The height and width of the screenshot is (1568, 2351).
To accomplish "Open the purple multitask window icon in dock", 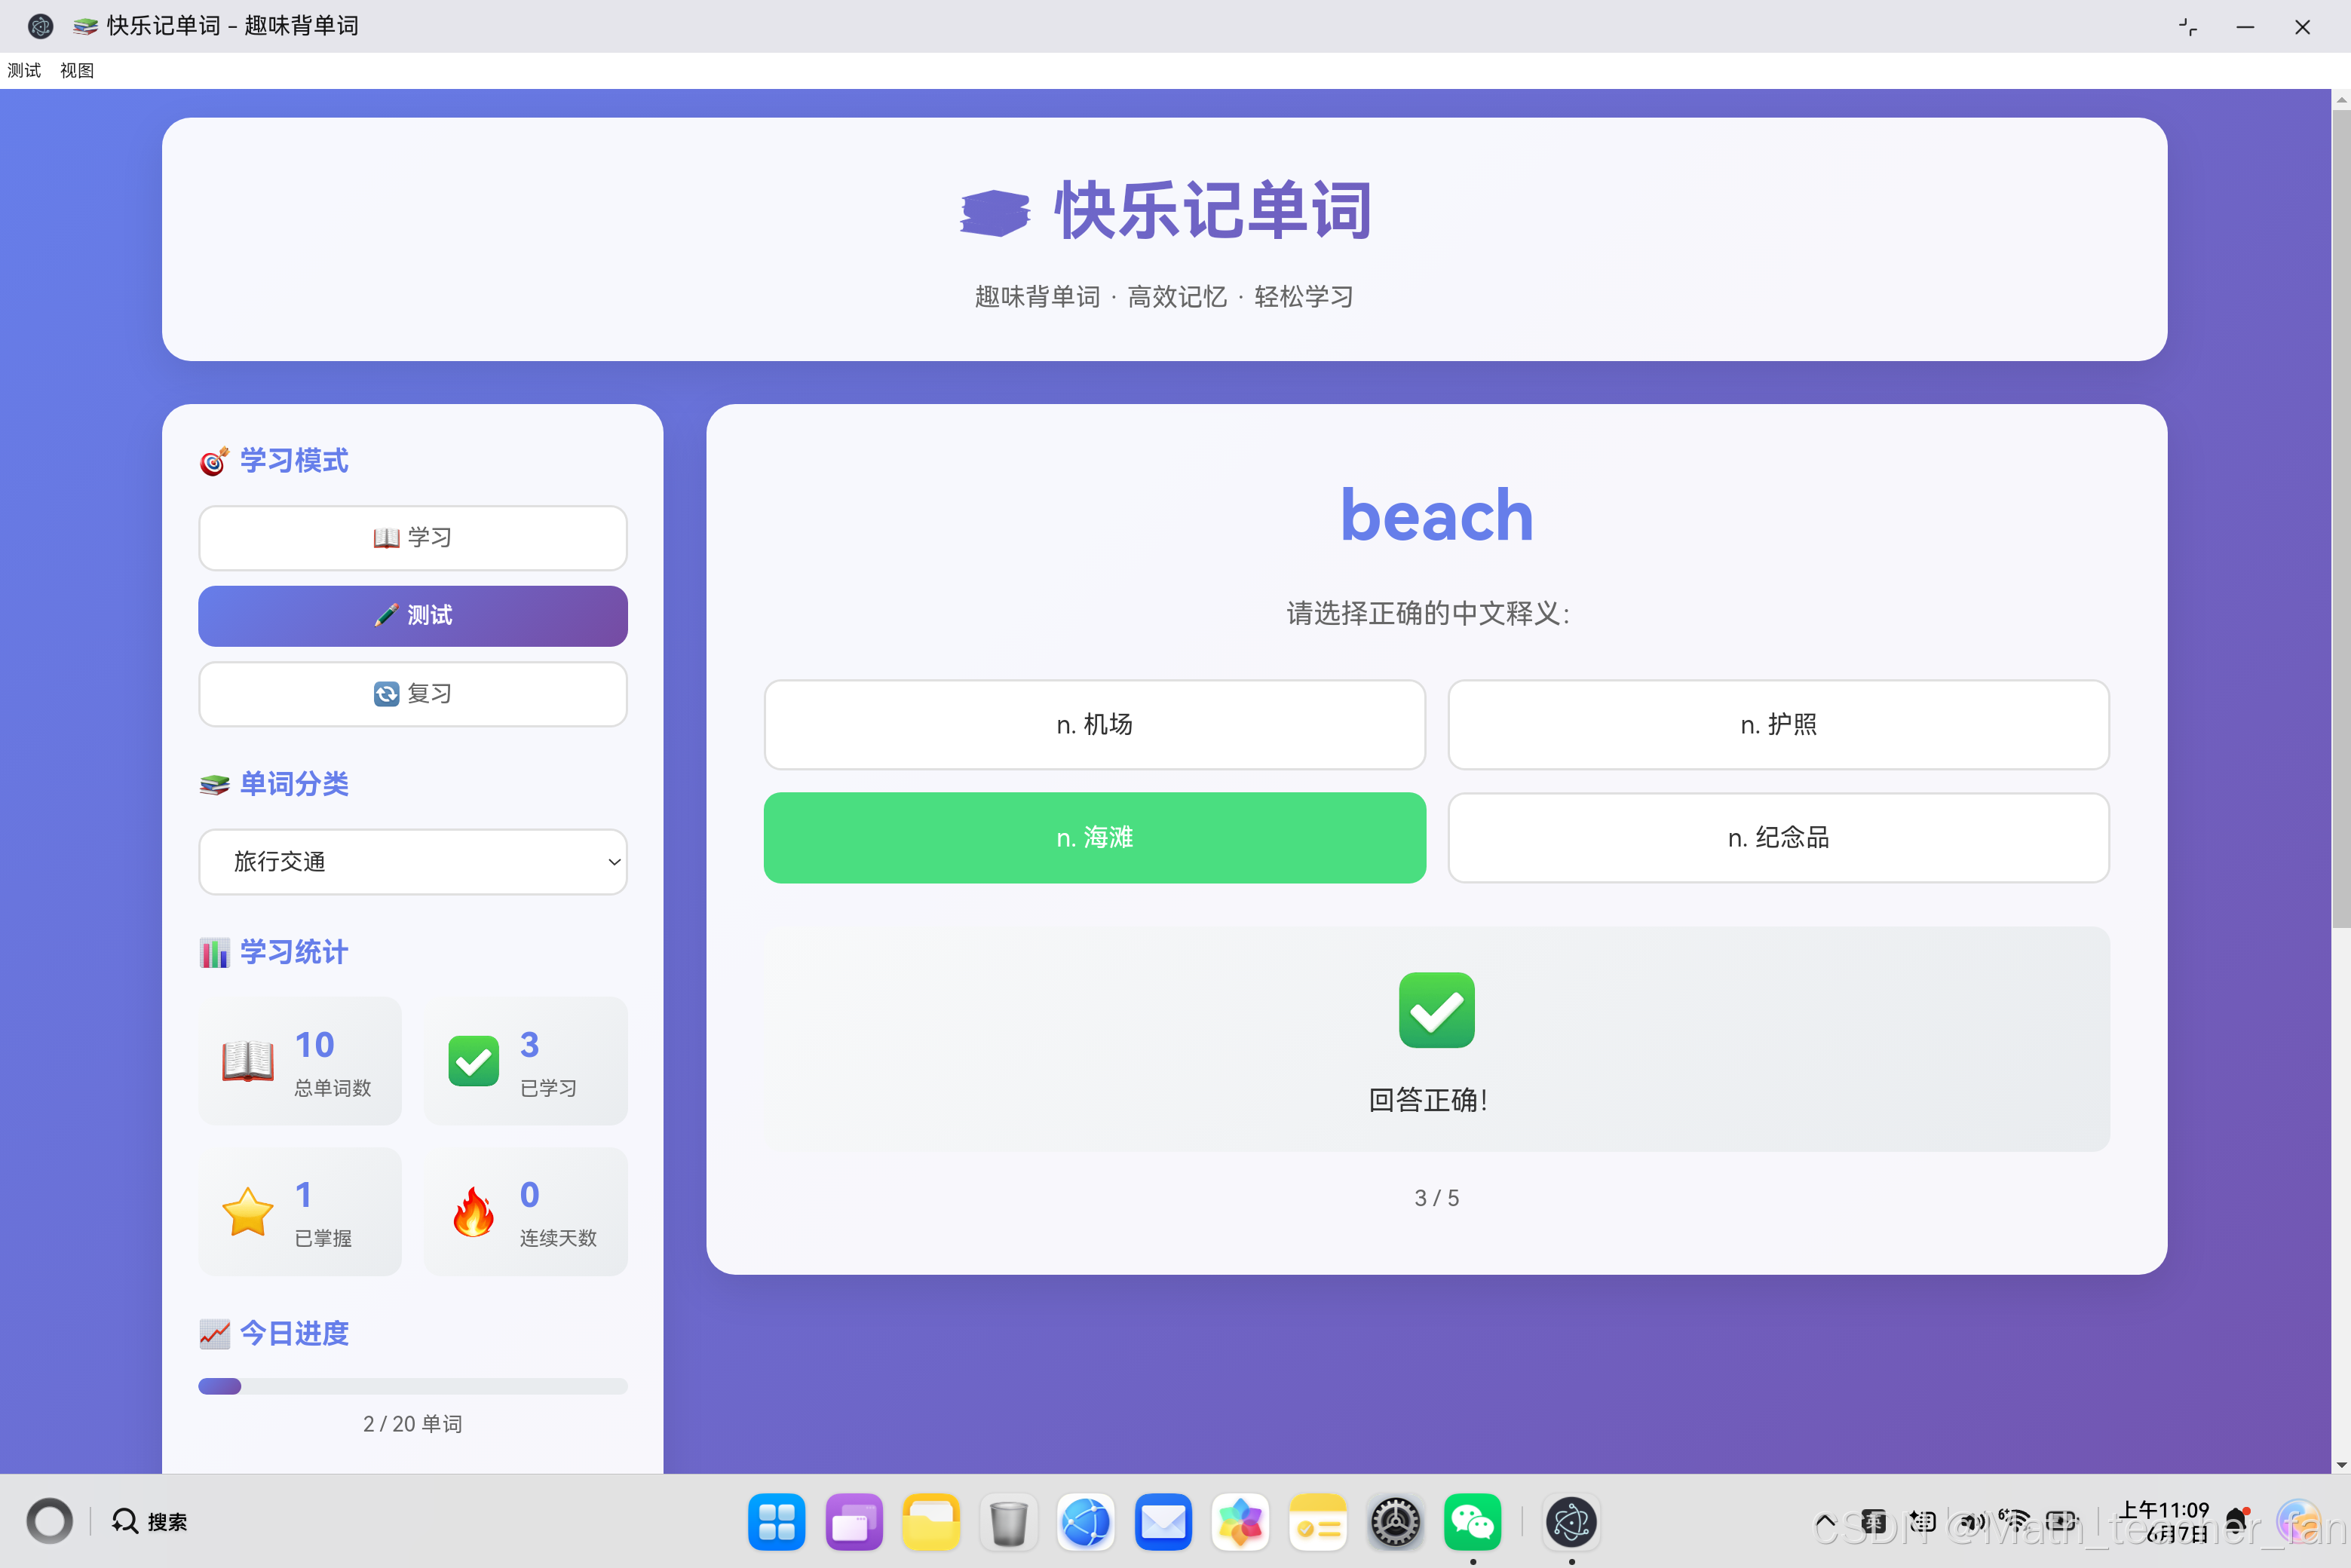I will coord(853,1522).
